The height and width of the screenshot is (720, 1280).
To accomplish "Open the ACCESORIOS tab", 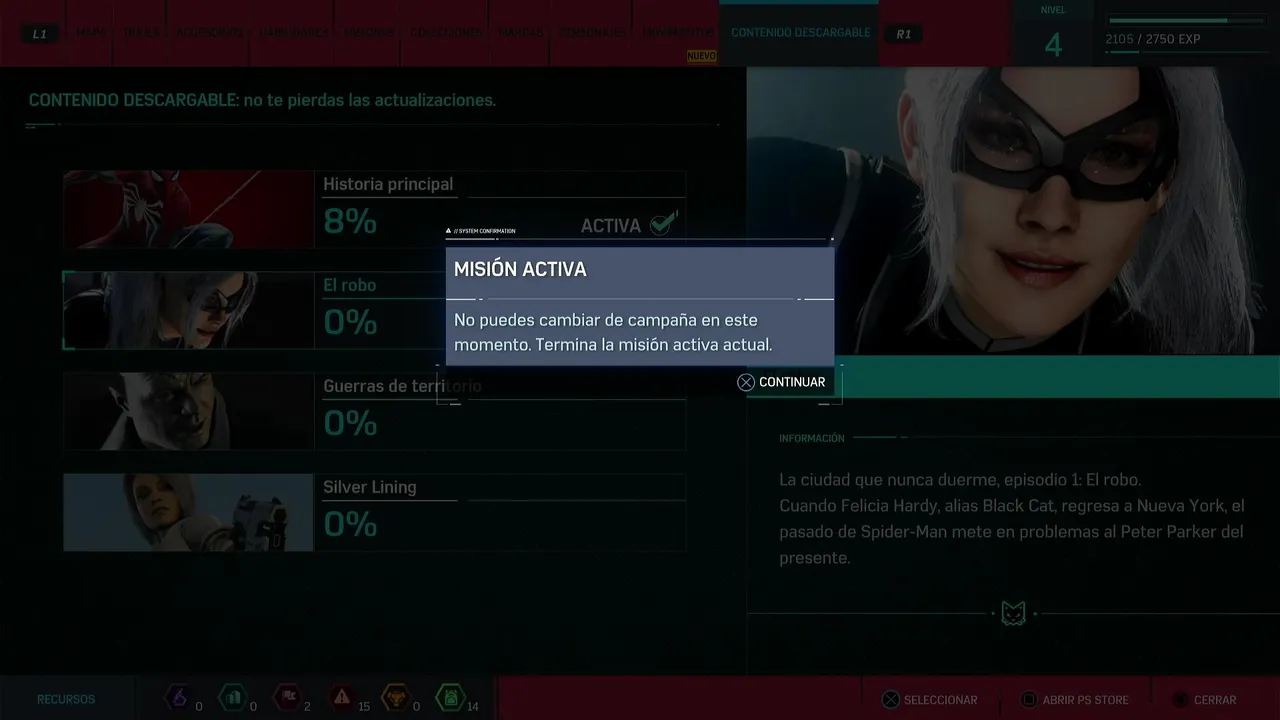I will 209,33.
